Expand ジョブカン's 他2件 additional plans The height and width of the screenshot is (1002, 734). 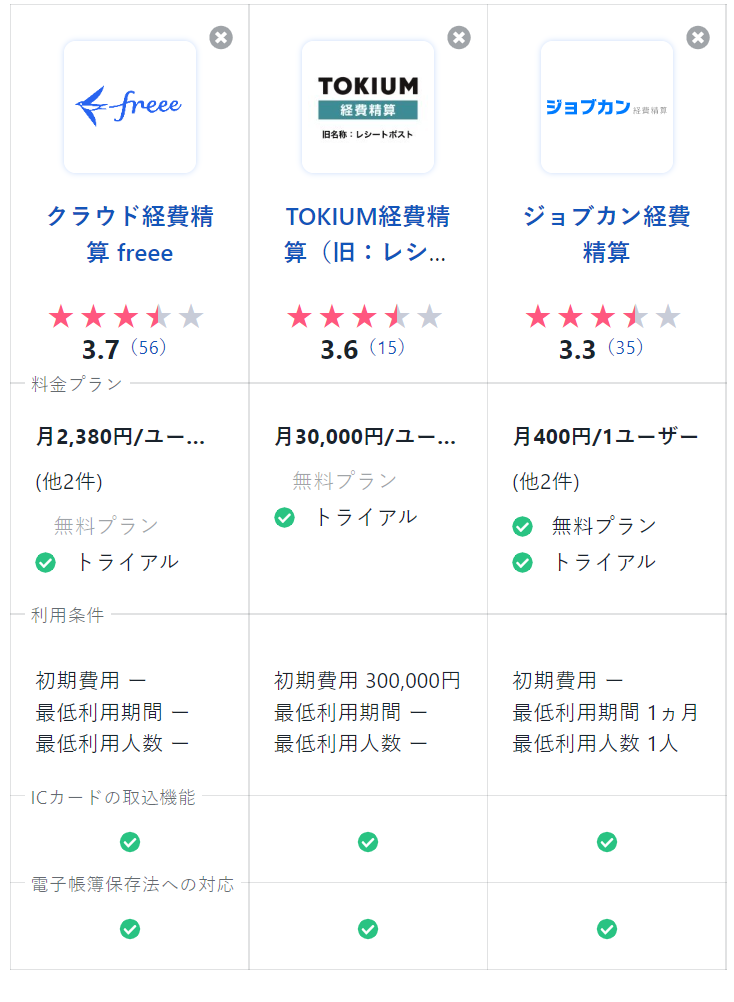pos(546,481)
